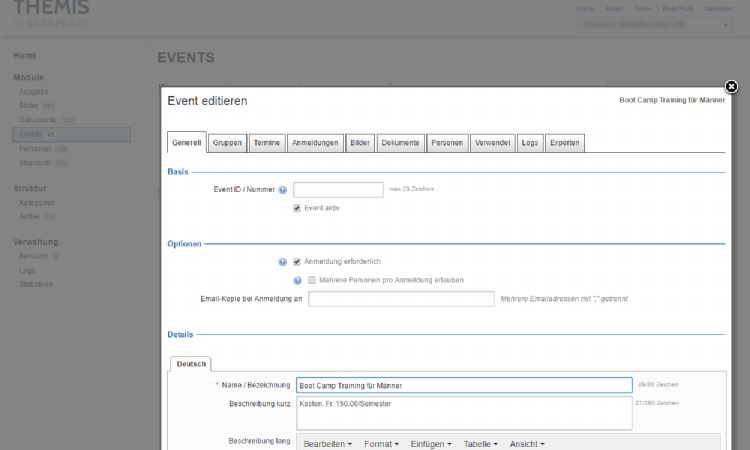Open the Bearbeiten editor menu

[x=327, y=443]
